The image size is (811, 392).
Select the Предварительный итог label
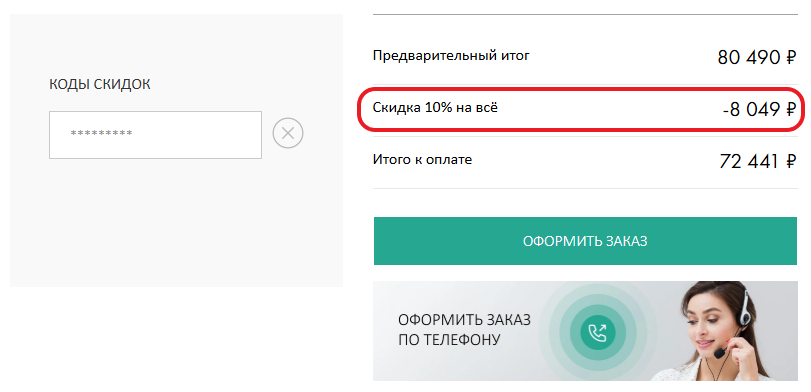[x=451, y=56]
